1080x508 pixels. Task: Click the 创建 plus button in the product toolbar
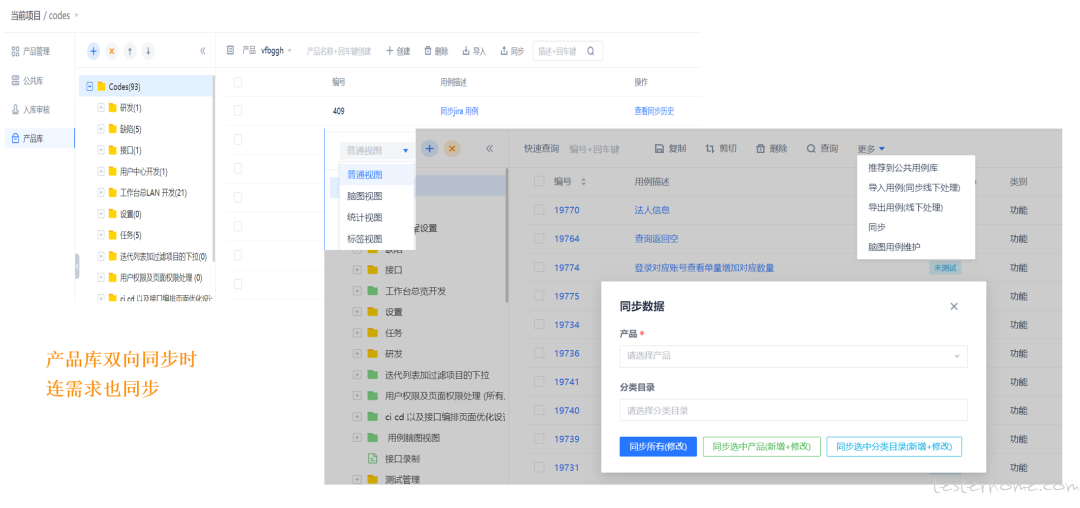[x=398, y=51]
